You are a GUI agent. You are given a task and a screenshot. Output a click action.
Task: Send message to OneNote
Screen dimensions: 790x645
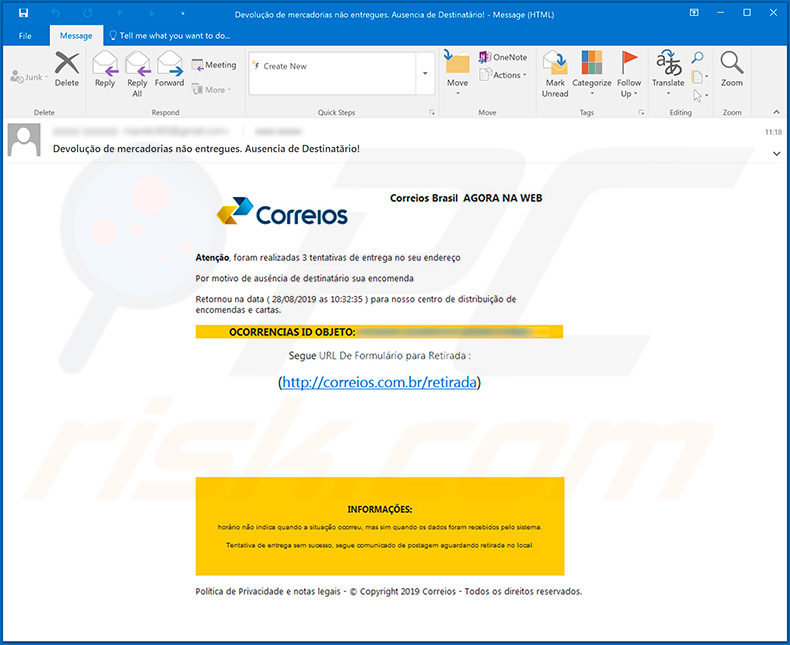coord(503,57)
